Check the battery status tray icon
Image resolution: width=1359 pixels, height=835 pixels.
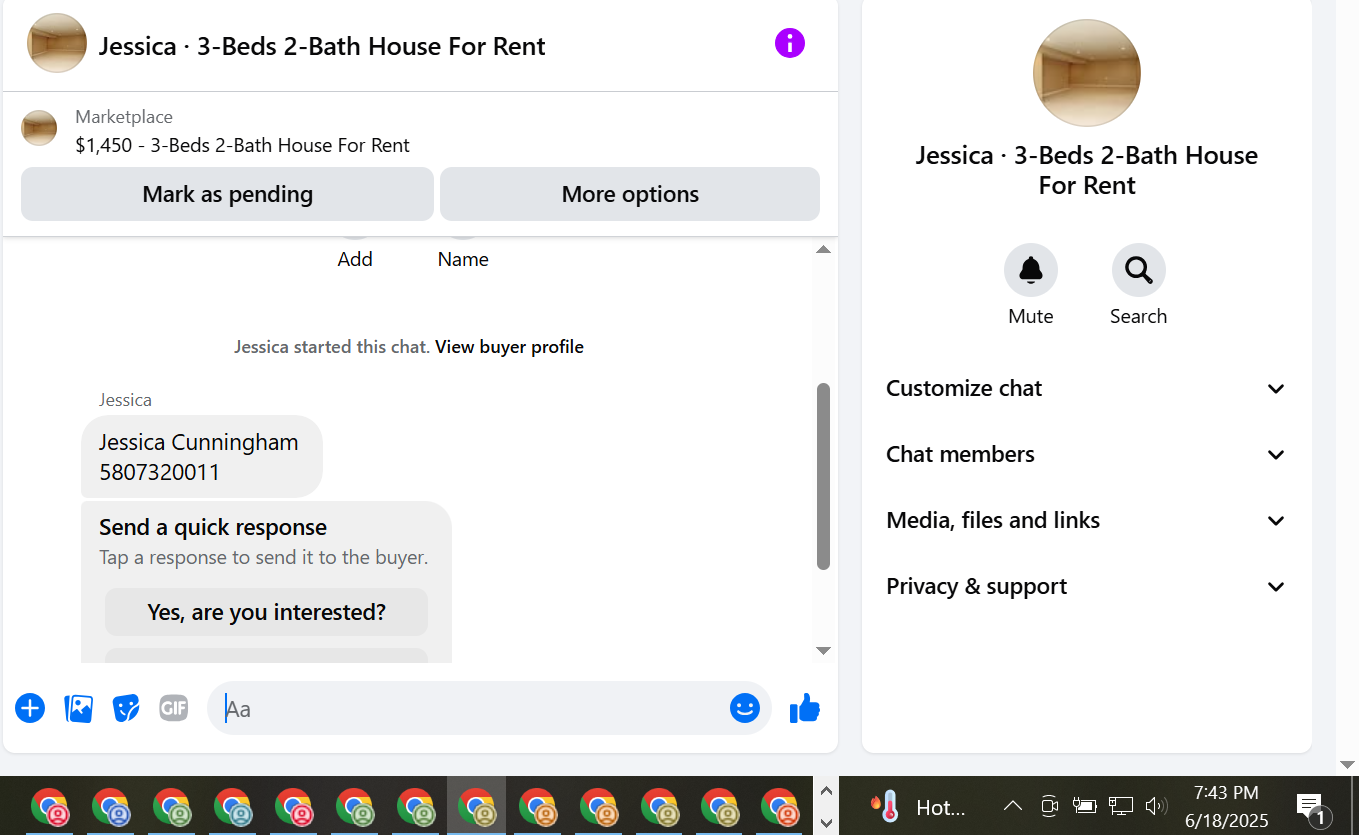click(x=1085, y=806)
